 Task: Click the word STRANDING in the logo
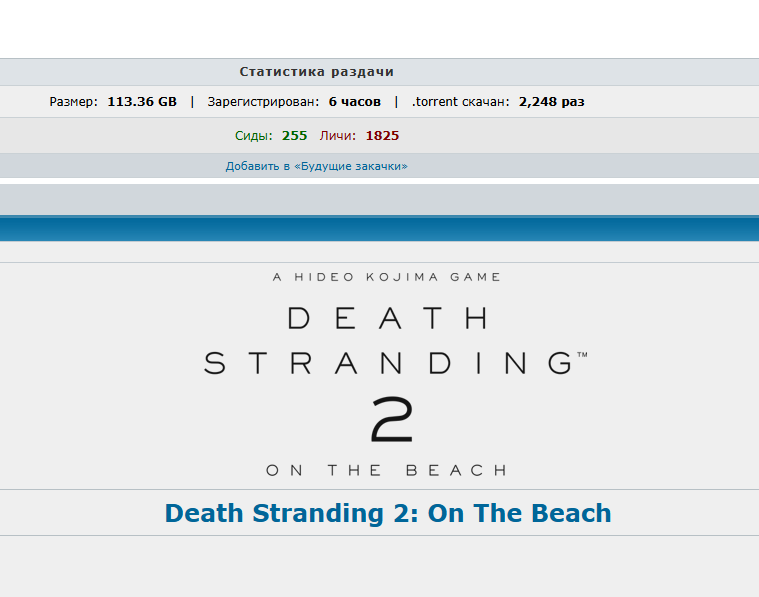pyautogui.click(x=387, y=362)
